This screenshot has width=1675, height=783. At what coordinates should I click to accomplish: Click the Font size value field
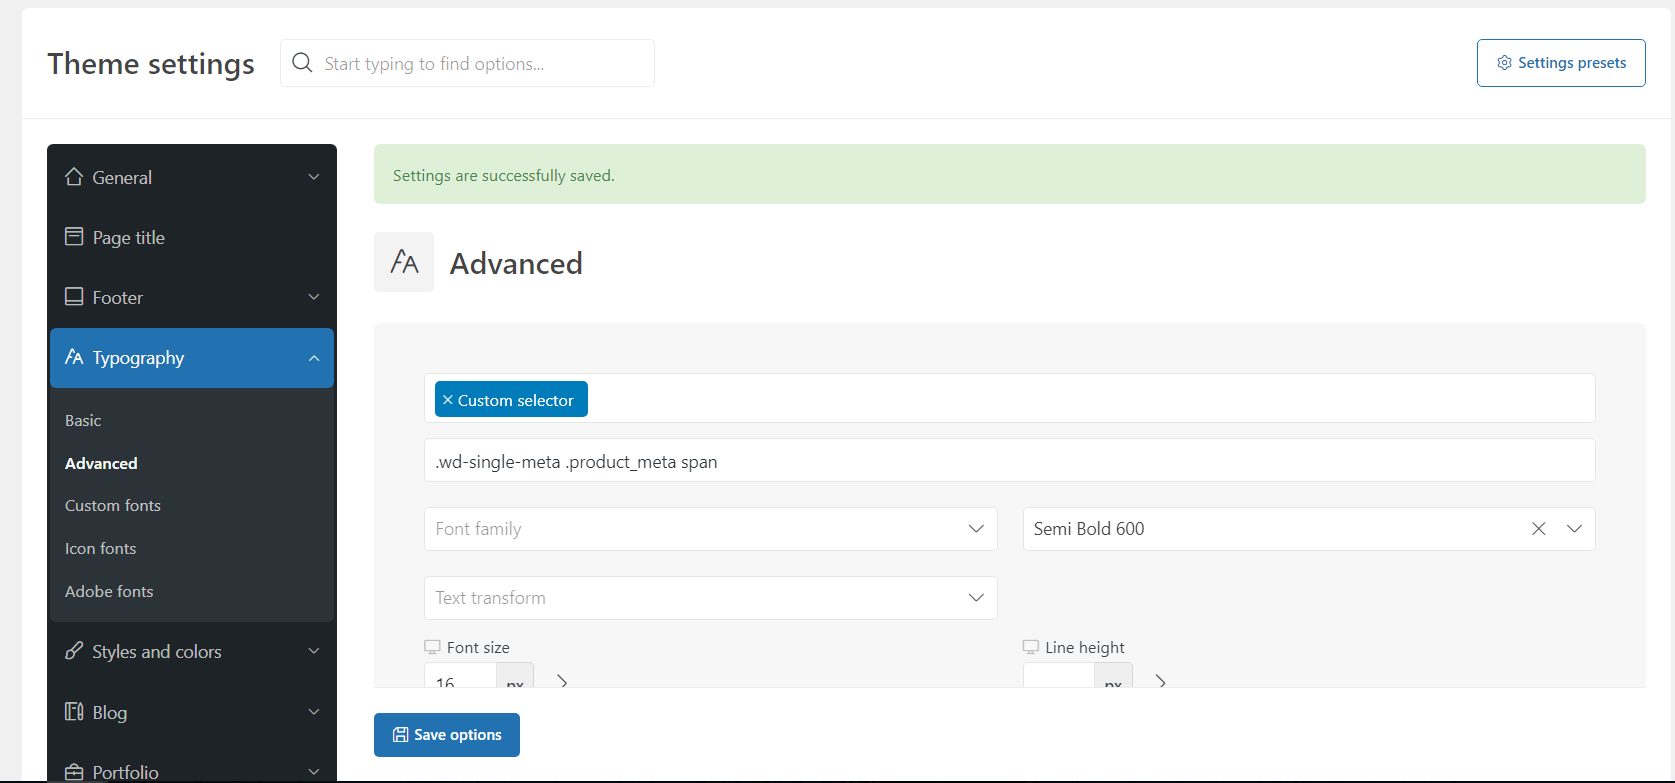click(x=460, y=676)
